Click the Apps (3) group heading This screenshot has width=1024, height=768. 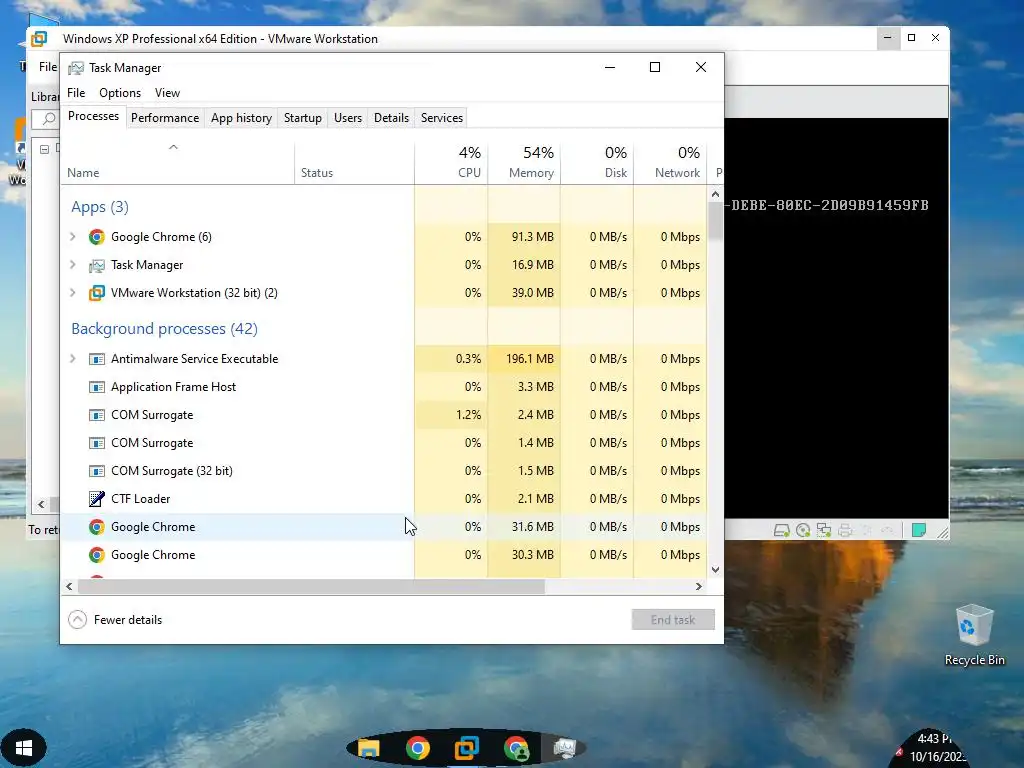pyautogui.click(x=100, y=207)
